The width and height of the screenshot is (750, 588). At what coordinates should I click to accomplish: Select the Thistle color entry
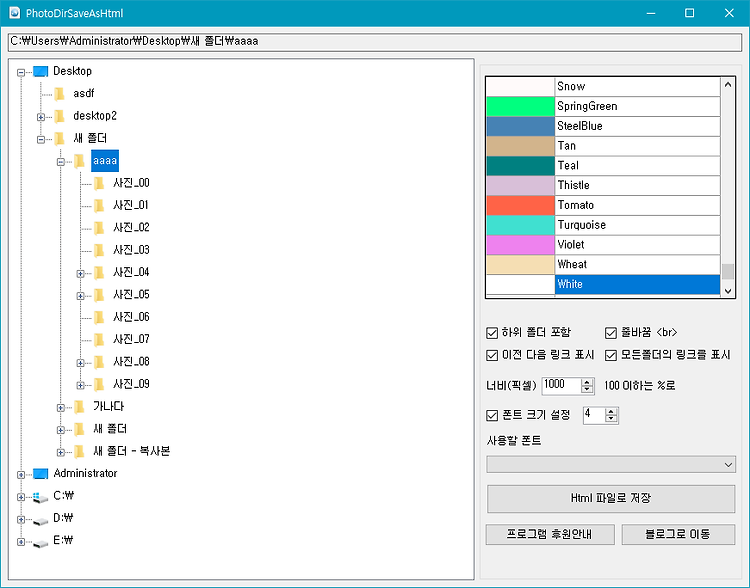[603, 186]
